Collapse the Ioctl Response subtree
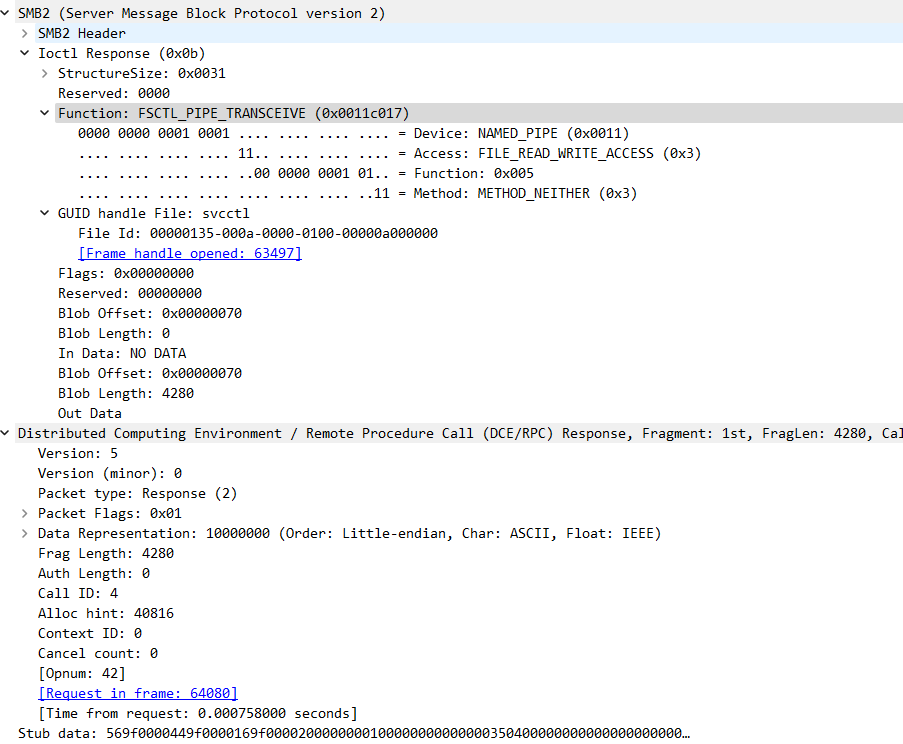Image resolution: width=903 pixels, height=744 pixels. [x=24, y=53]
